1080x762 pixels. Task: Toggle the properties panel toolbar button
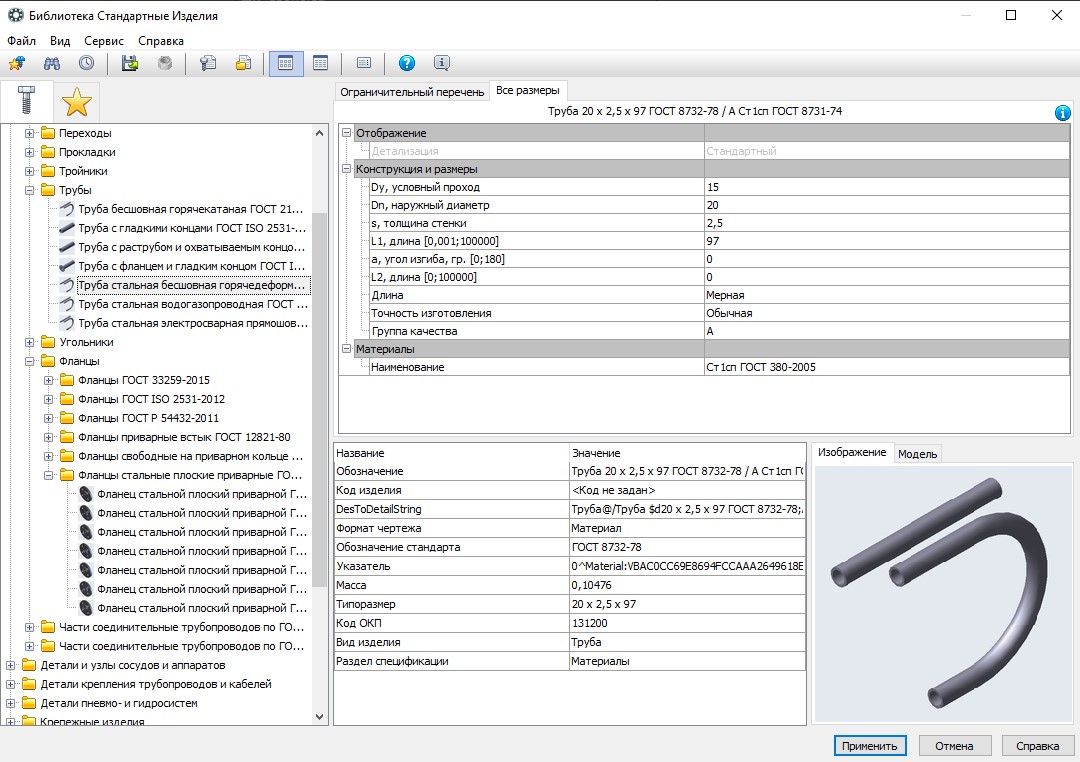pyautogui.click(x=364, y=63)
